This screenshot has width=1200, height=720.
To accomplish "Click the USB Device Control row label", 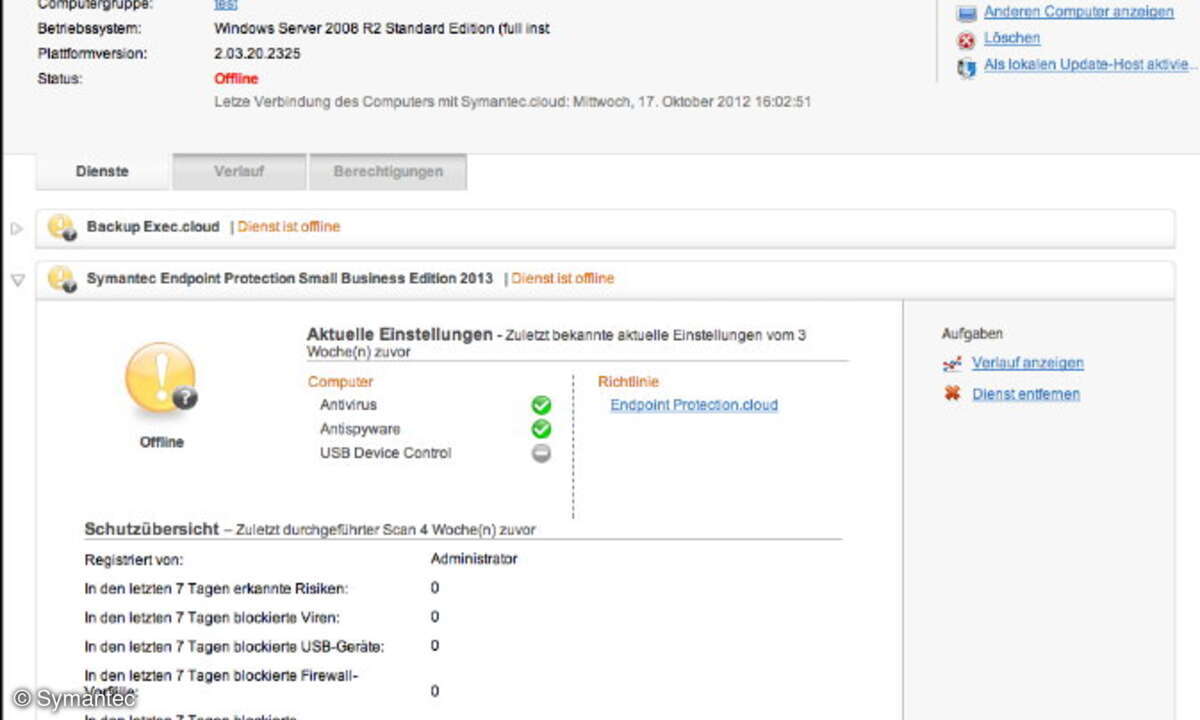I will click(x=385, y=453).
